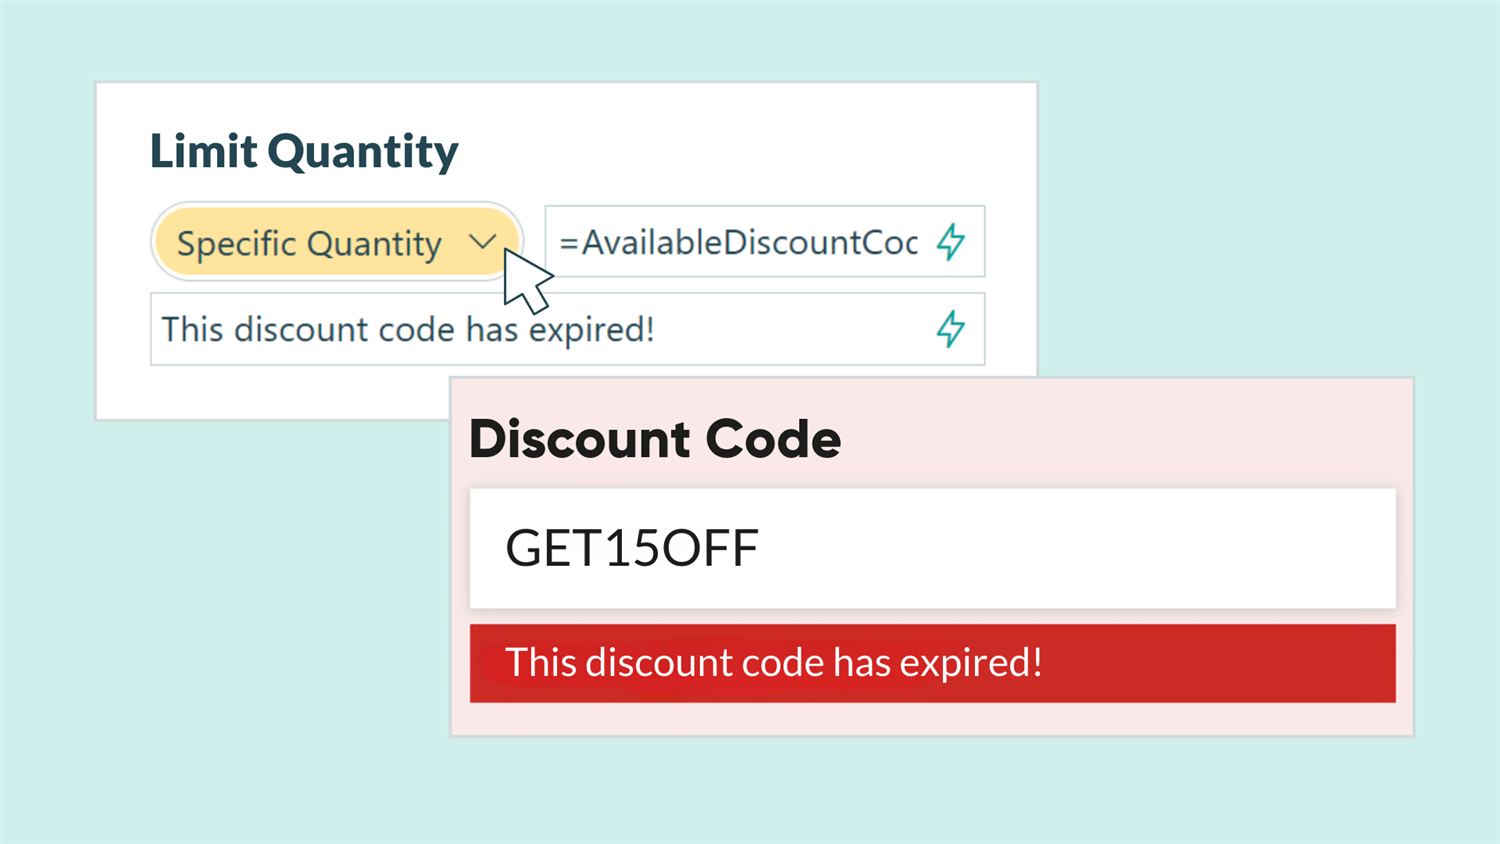This screenshot has height=844, width=1500.
Task: Focus the GET15OFF discount code field
Action: pyautogui.click(x=932, y=548)
